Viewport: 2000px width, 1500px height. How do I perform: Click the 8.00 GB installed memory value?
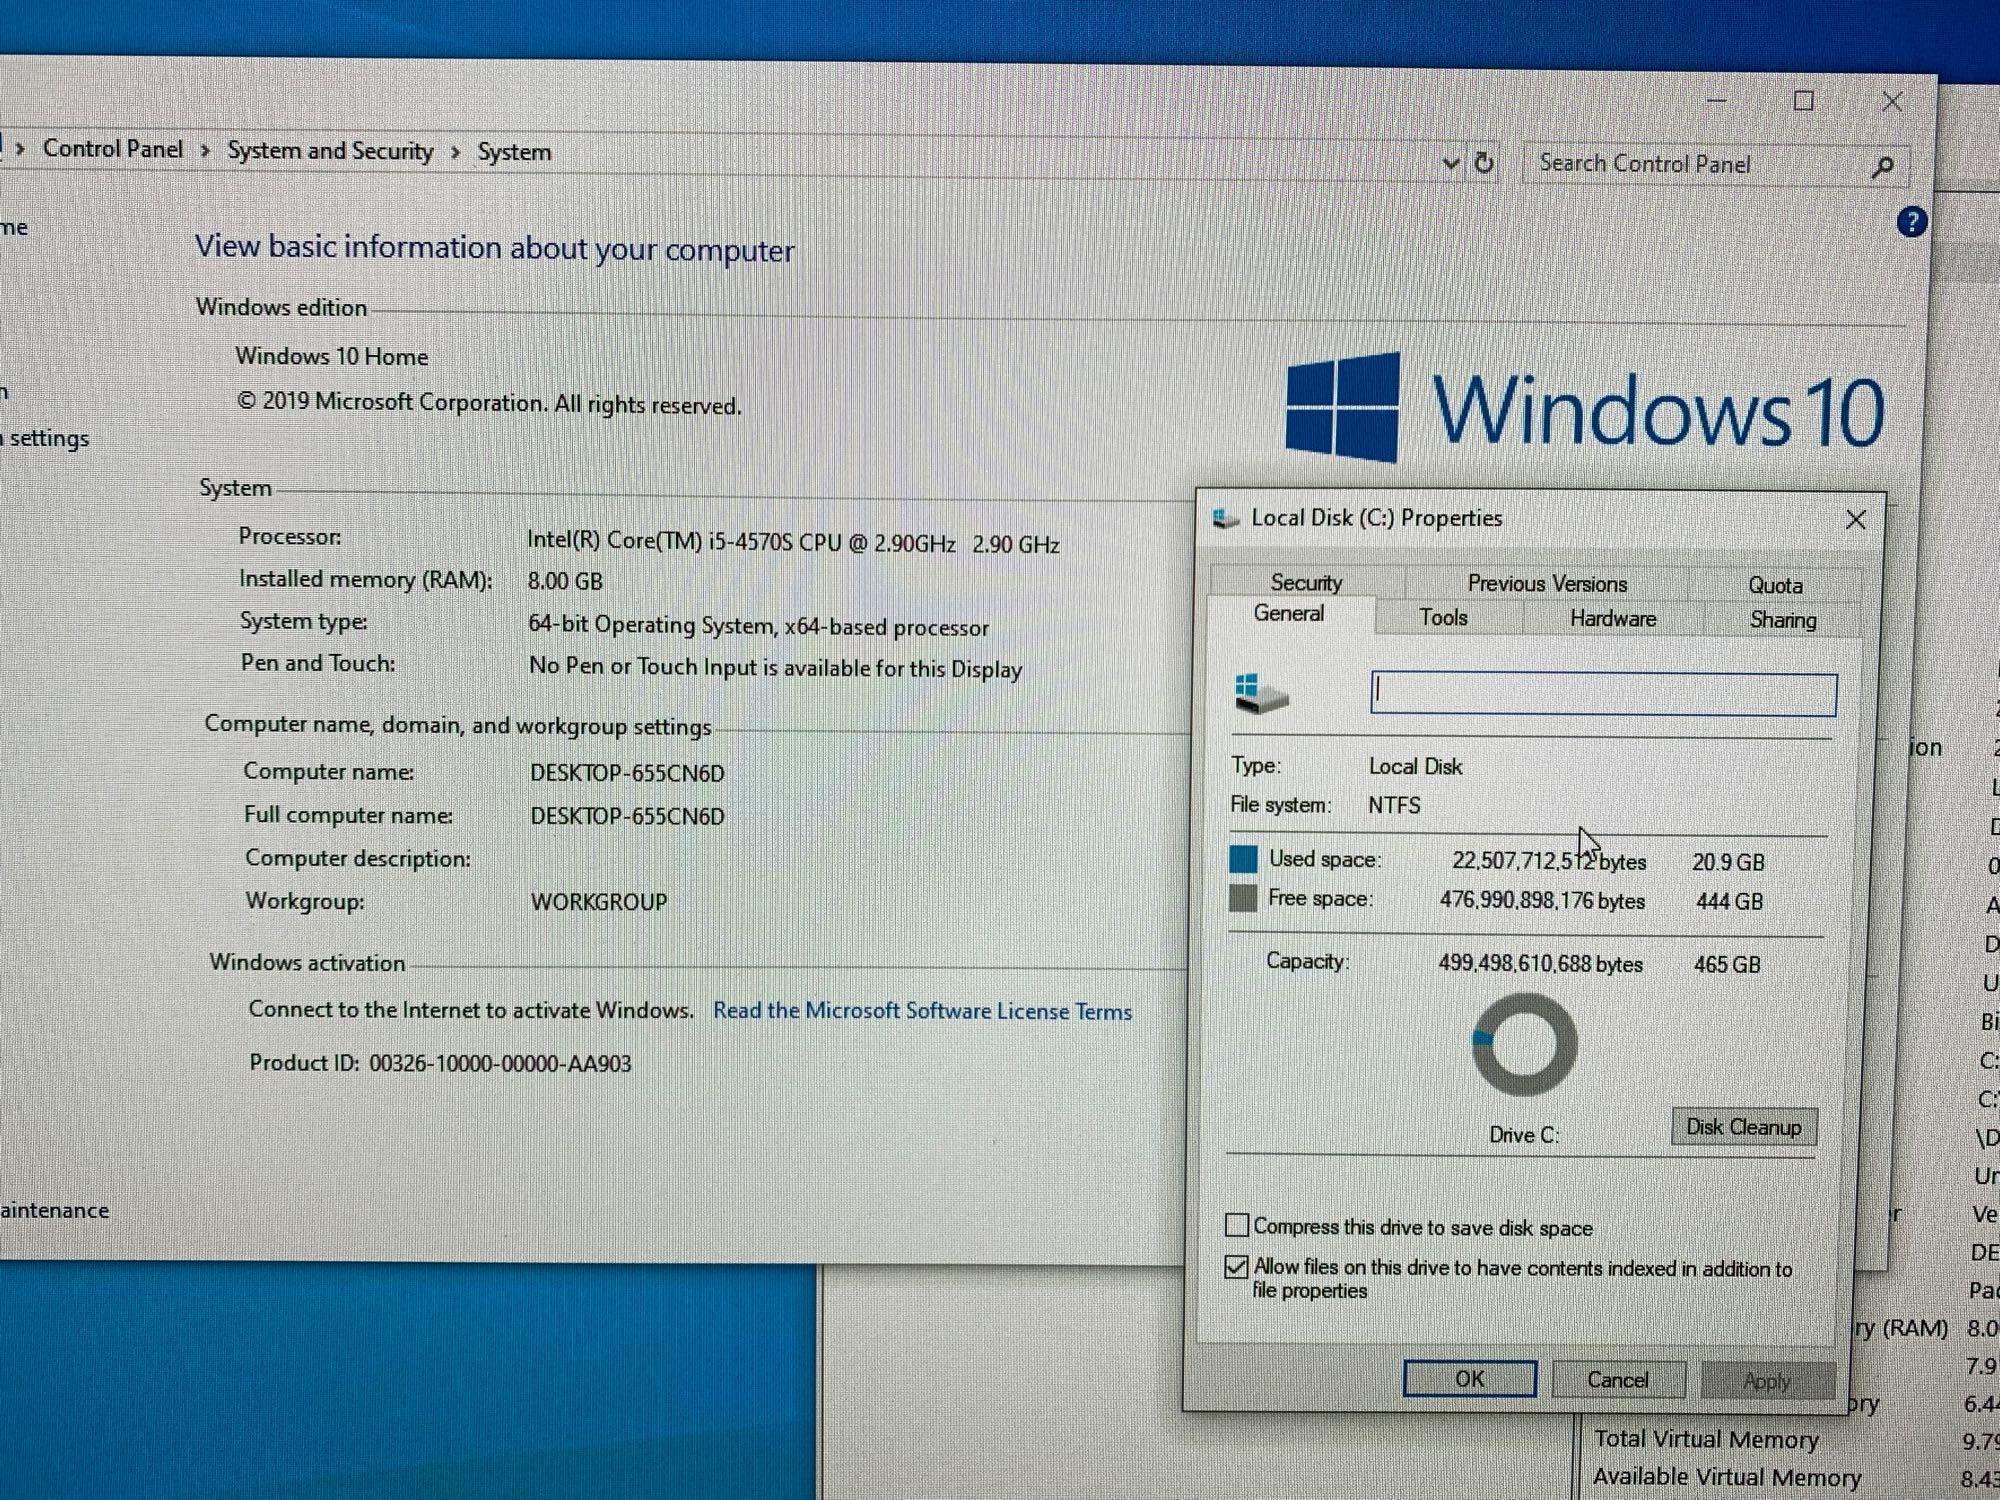(x=565, y=581)
